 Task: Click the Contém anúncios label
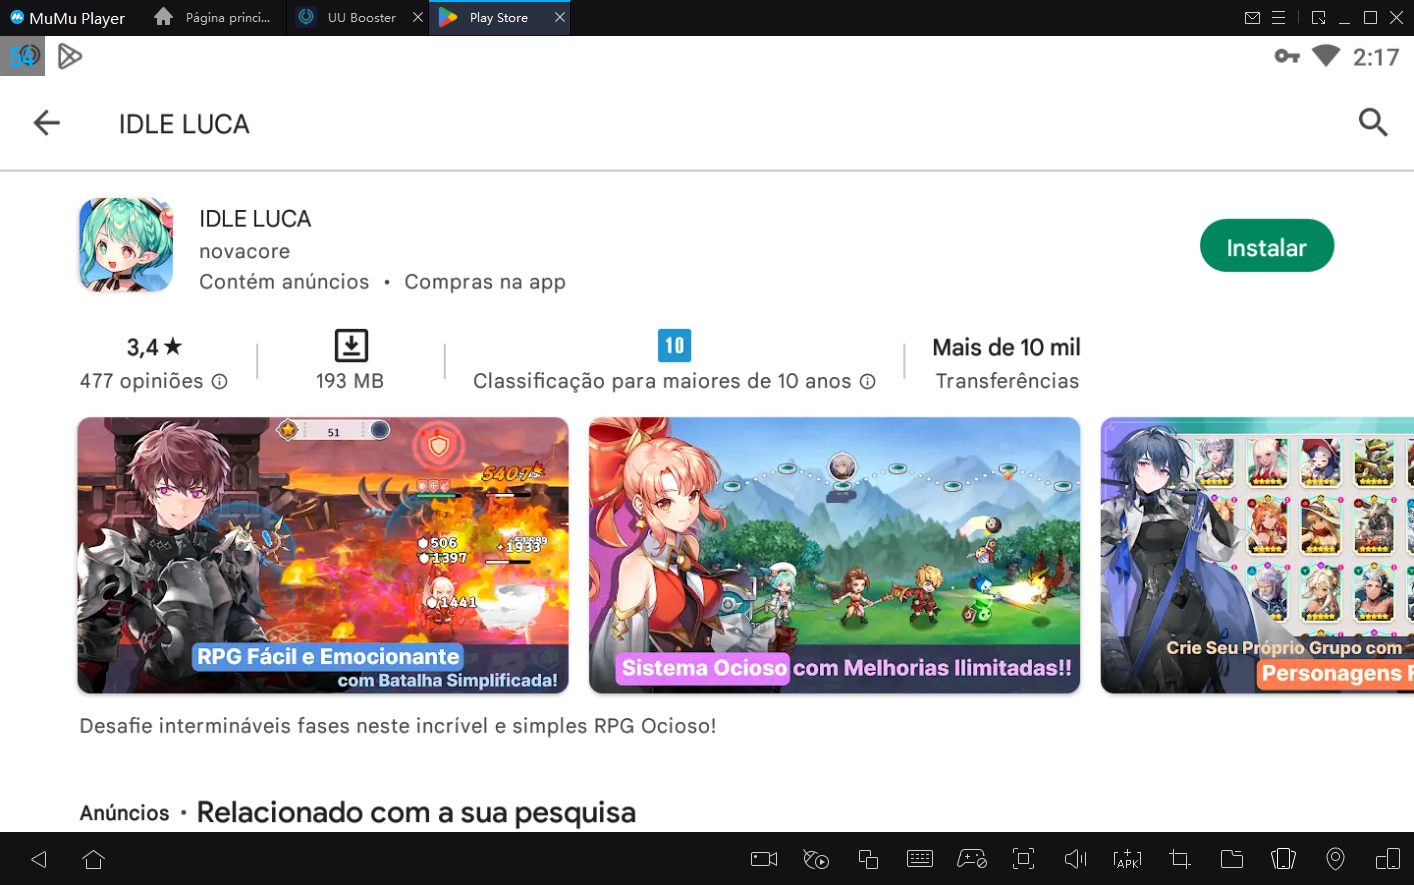pyautogui.click(x=284, y=282)
